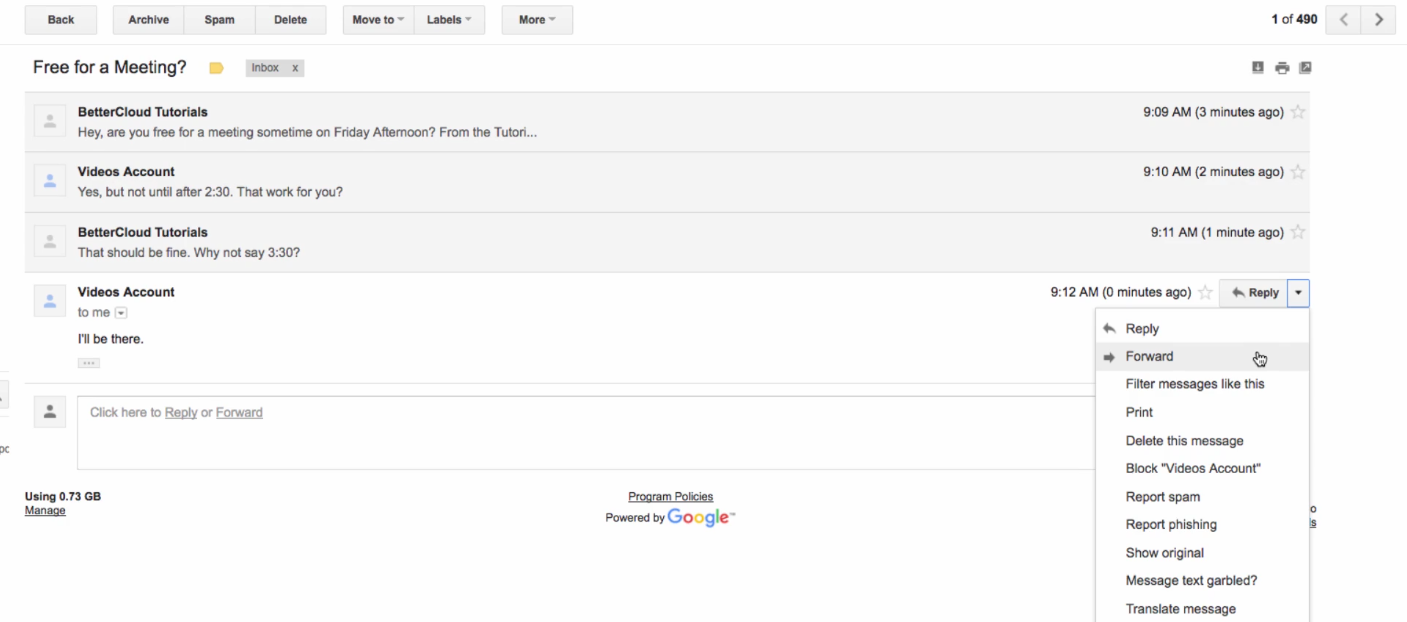Open conversation in new window icon
The width and height of the screenshot is (1407, 622).
1305,68
